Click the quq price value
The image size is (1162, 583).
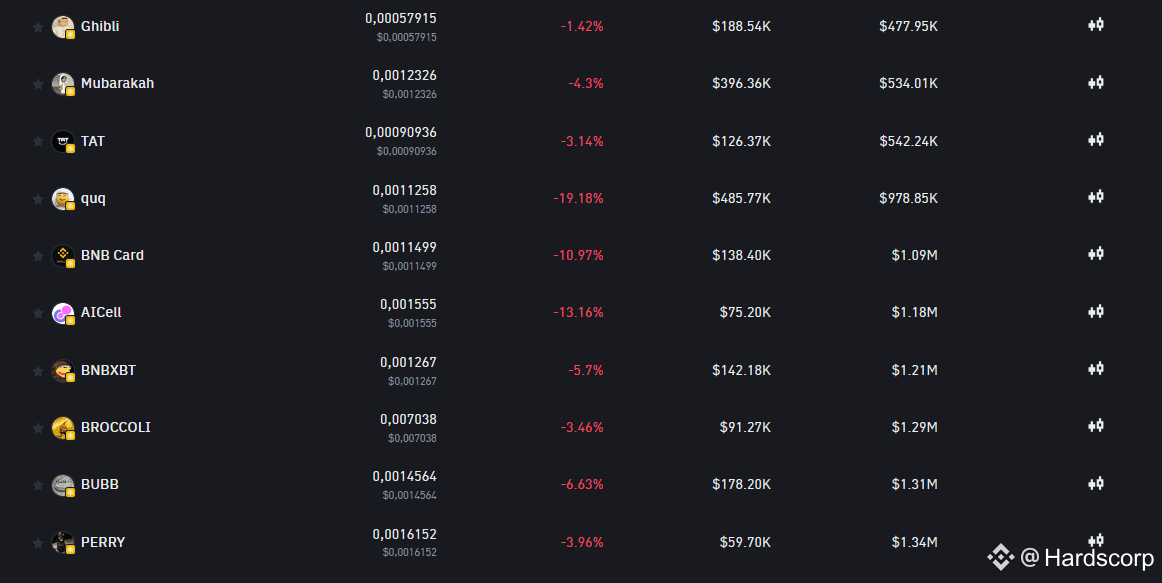click(x=406, y=189)
